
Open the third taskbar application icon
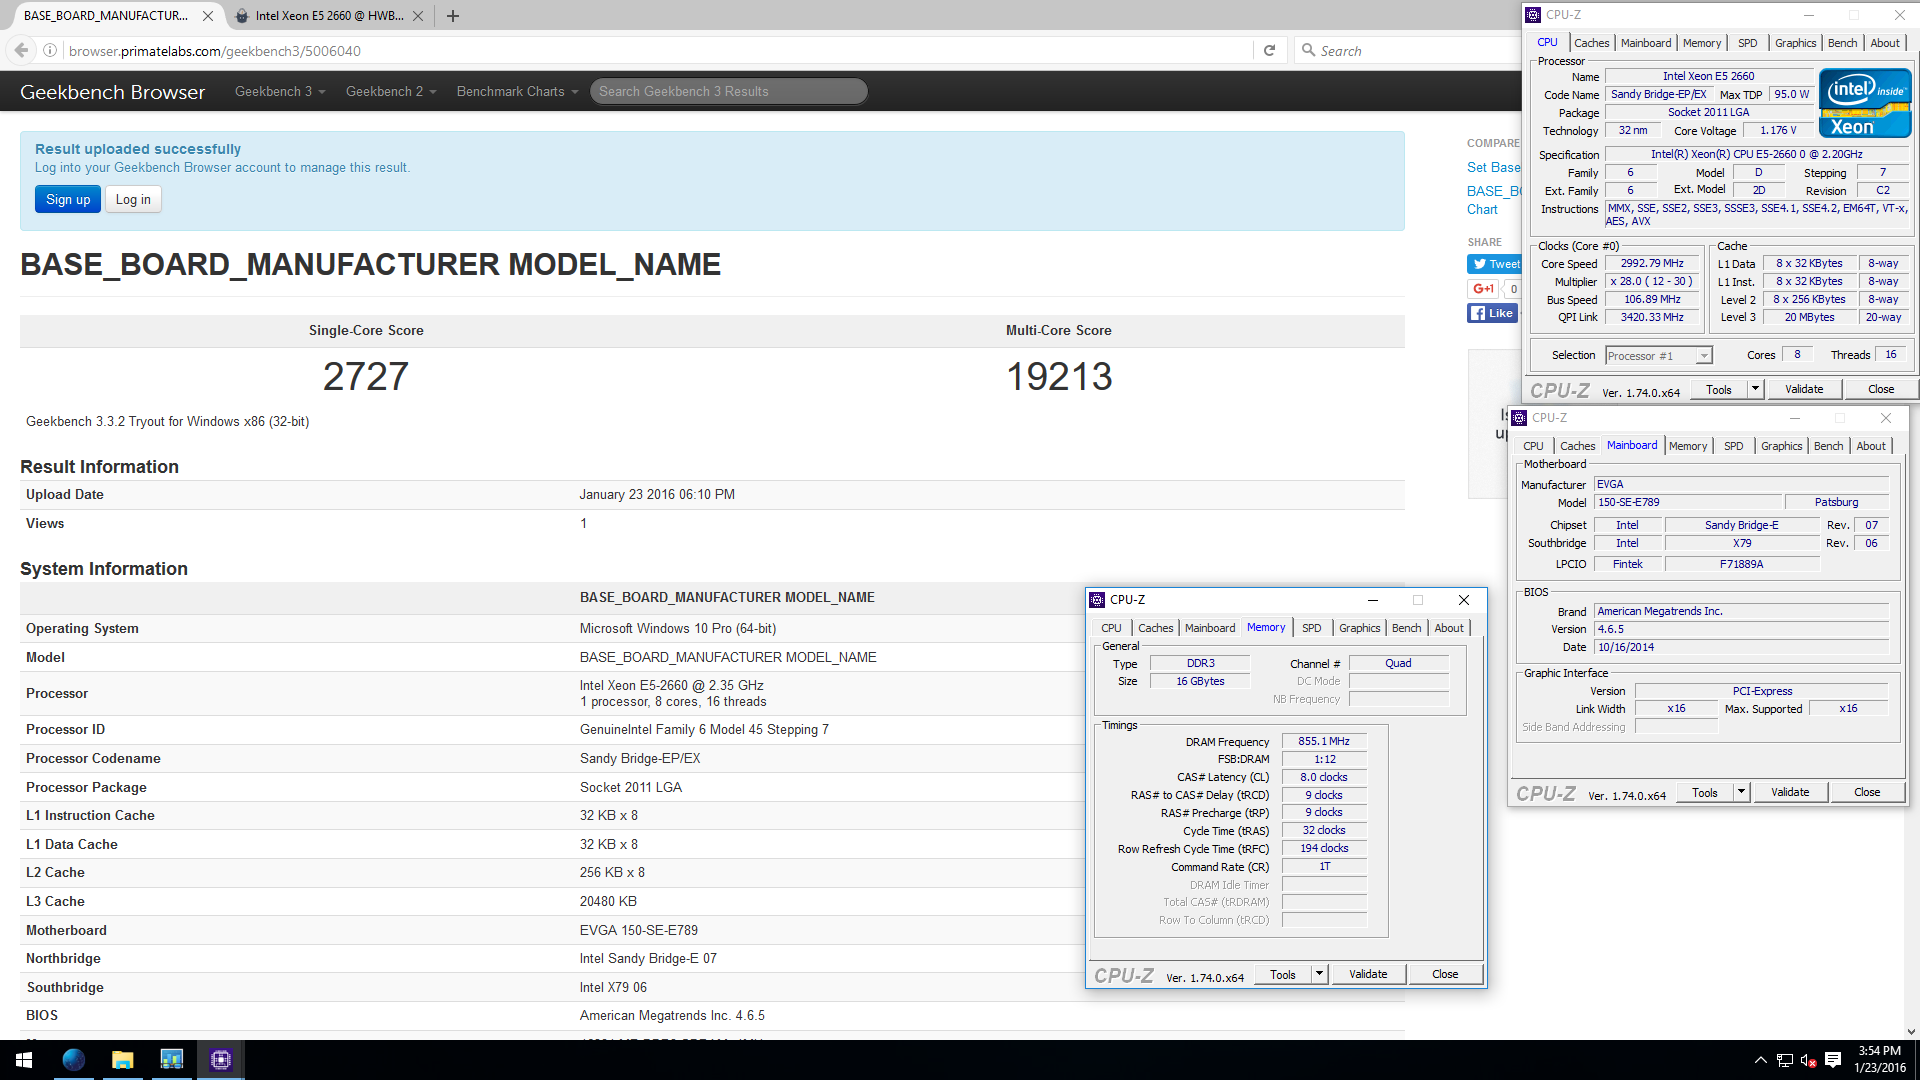(171, 1060)
